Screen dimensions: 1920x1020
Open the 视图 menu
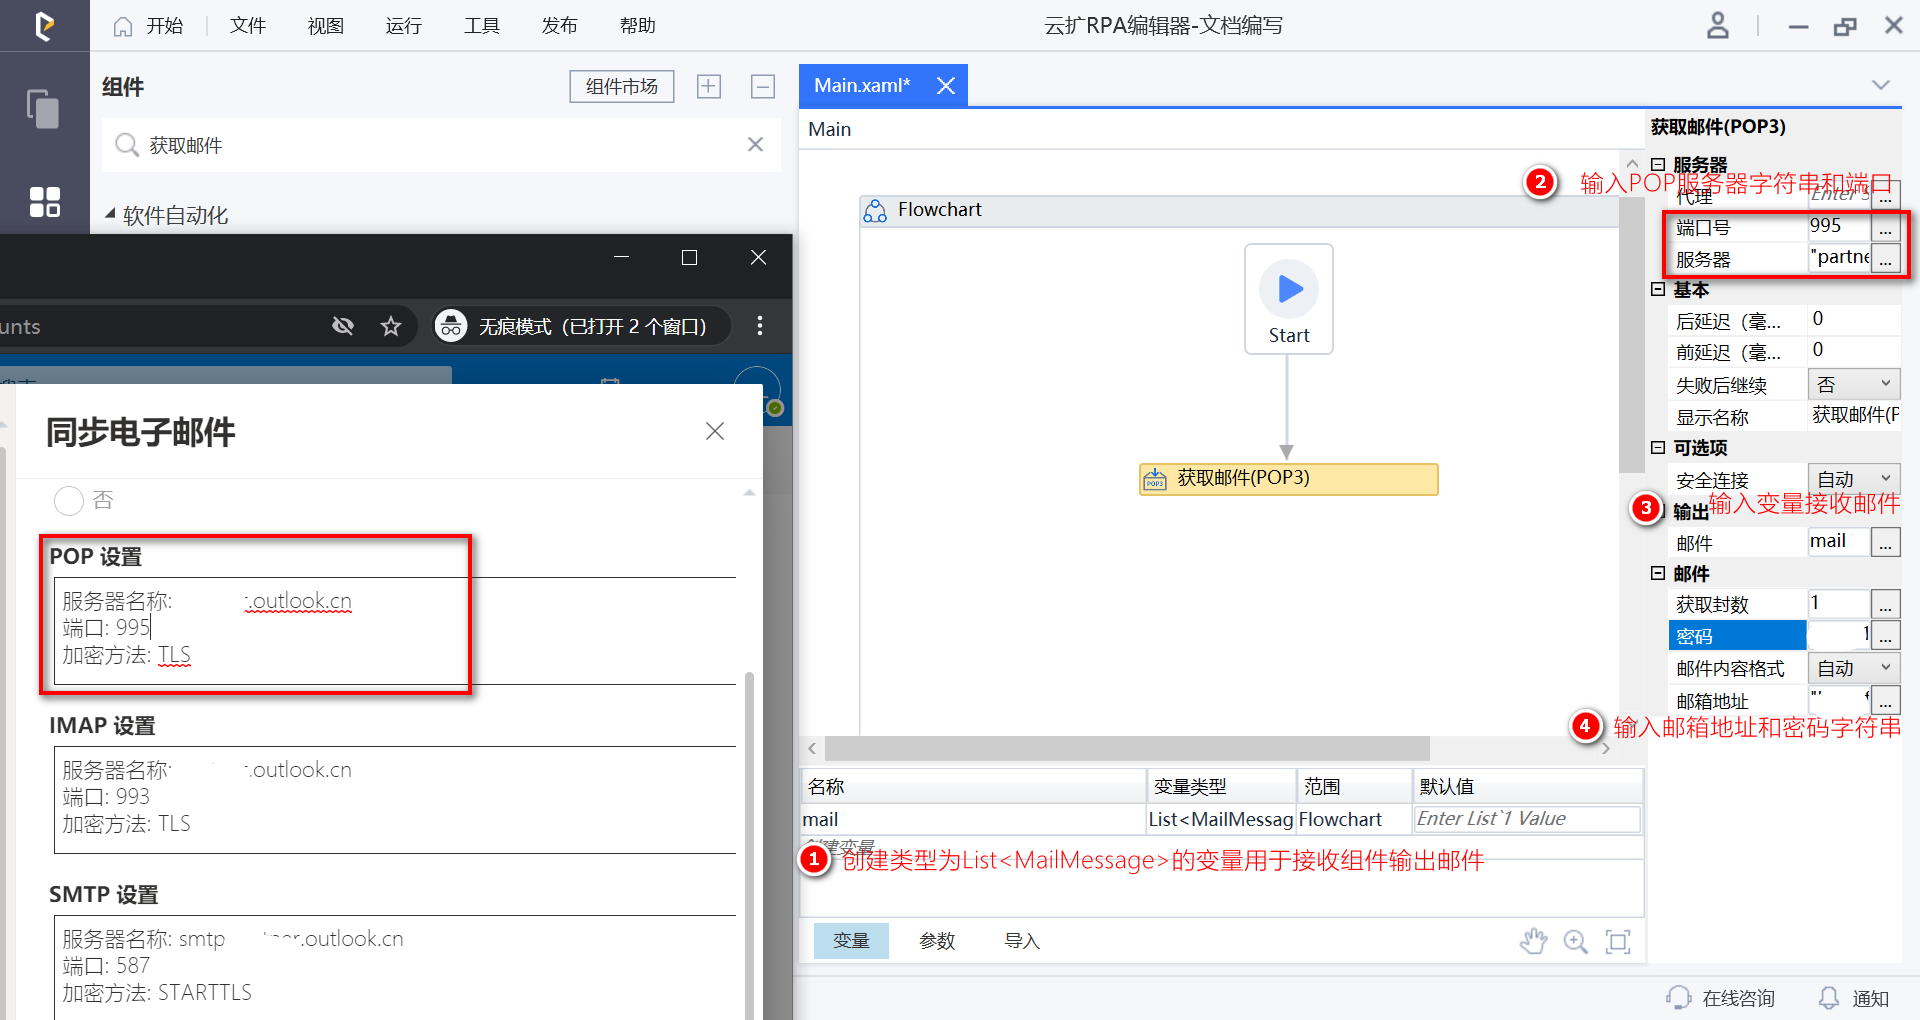pos(326,26)
